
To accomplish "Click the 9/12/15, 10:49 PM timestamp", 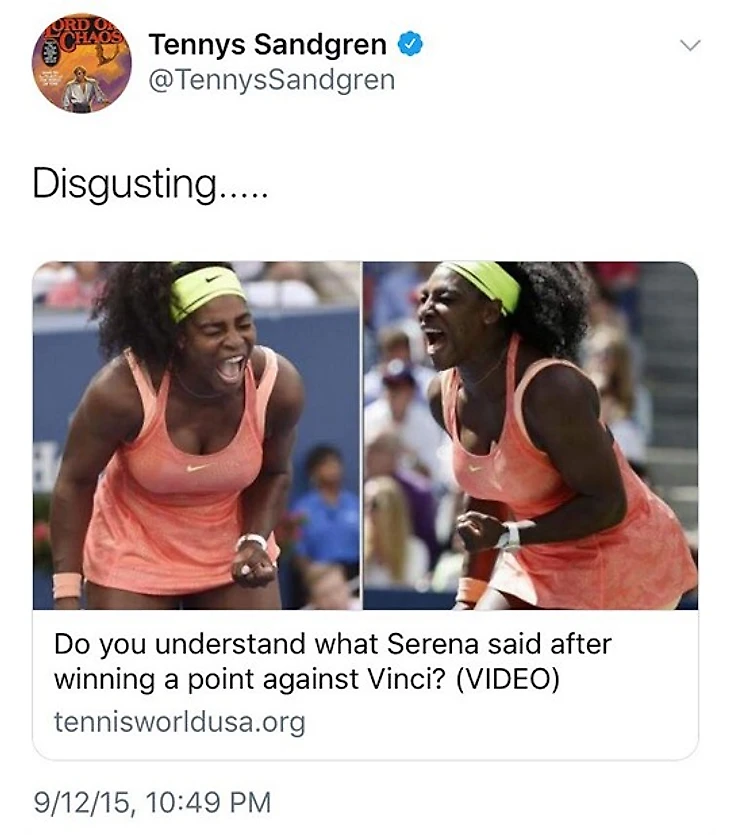I will pyautogui.click(x=152, y=802).
